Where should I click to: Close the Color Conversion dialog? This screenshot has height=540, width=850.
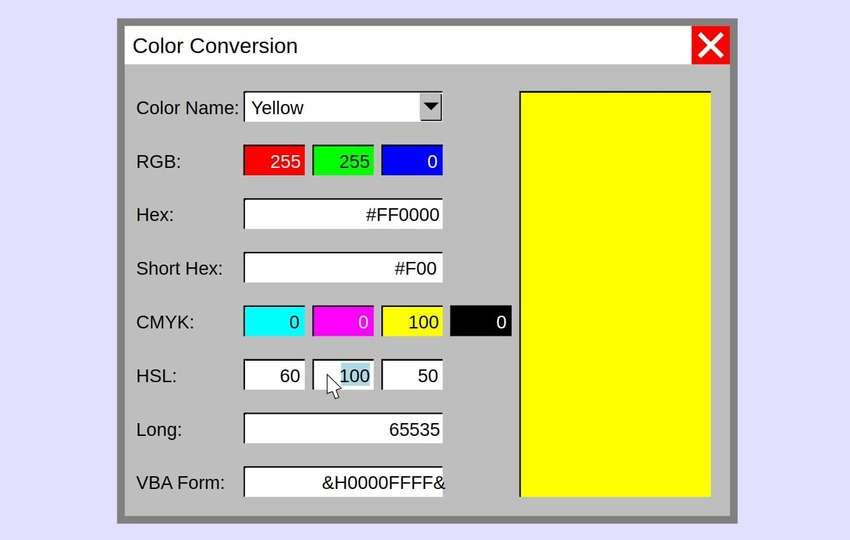point(710,45)
